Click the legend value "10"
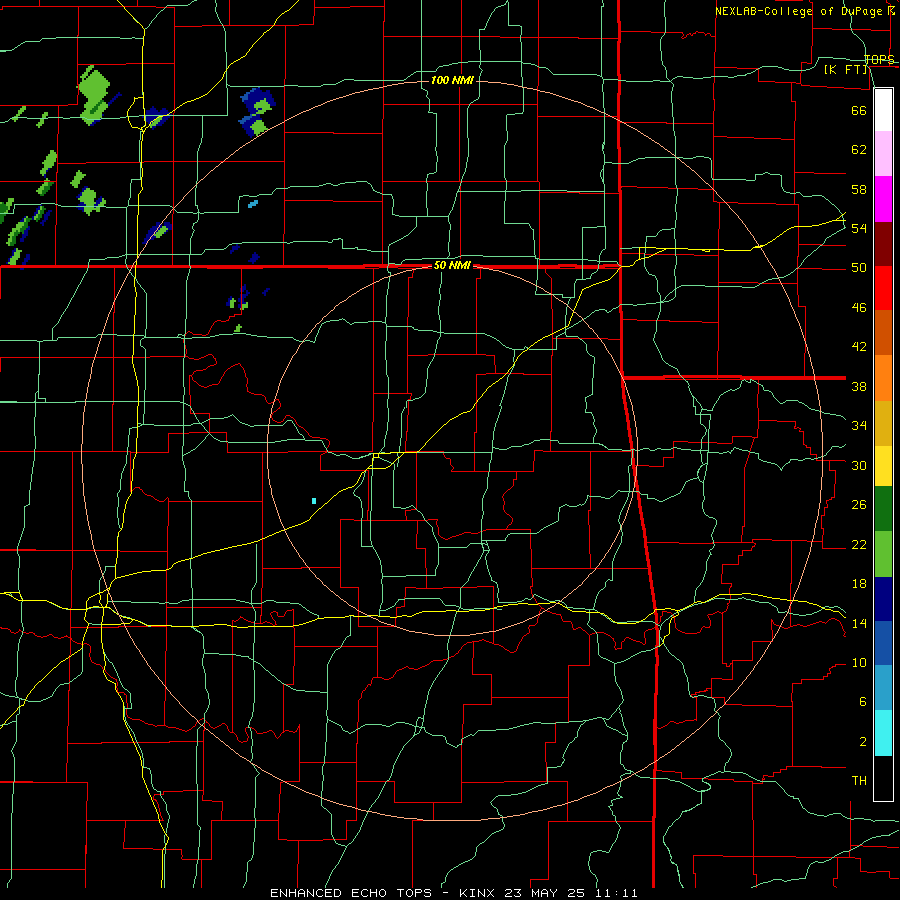Viewport: 900px width, 900px height. (859, 662)
